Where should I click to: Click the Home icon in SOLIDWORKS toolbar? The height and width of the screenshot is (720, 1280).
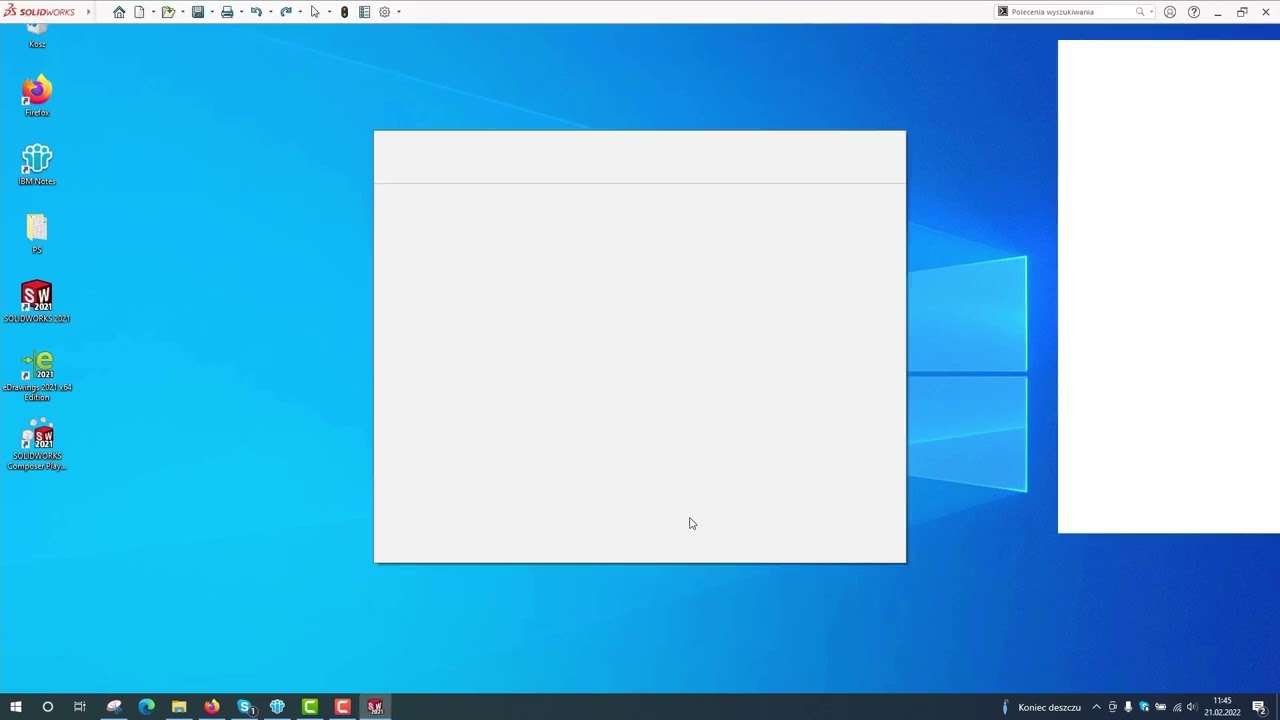[119, 12]
